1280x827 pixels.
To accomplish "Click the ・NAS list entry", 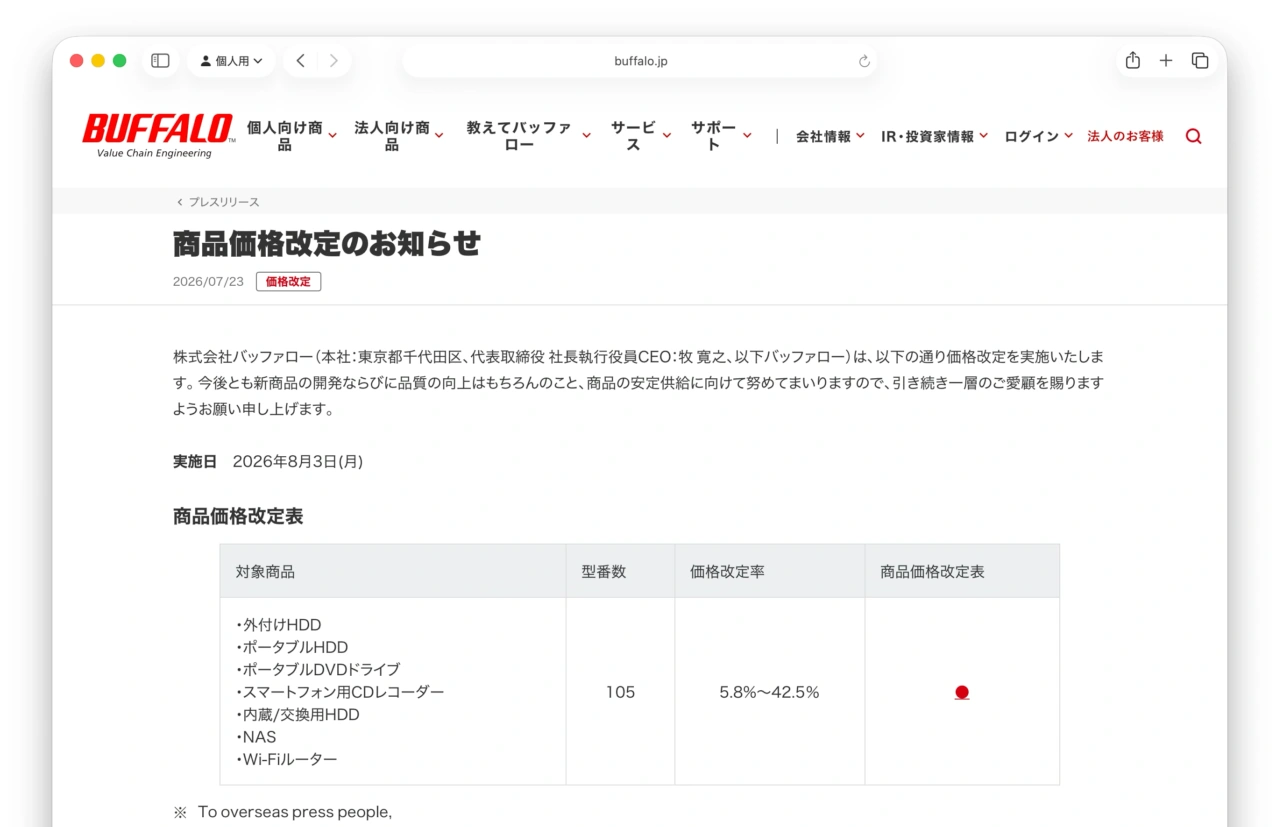I will tap(256, 737).
